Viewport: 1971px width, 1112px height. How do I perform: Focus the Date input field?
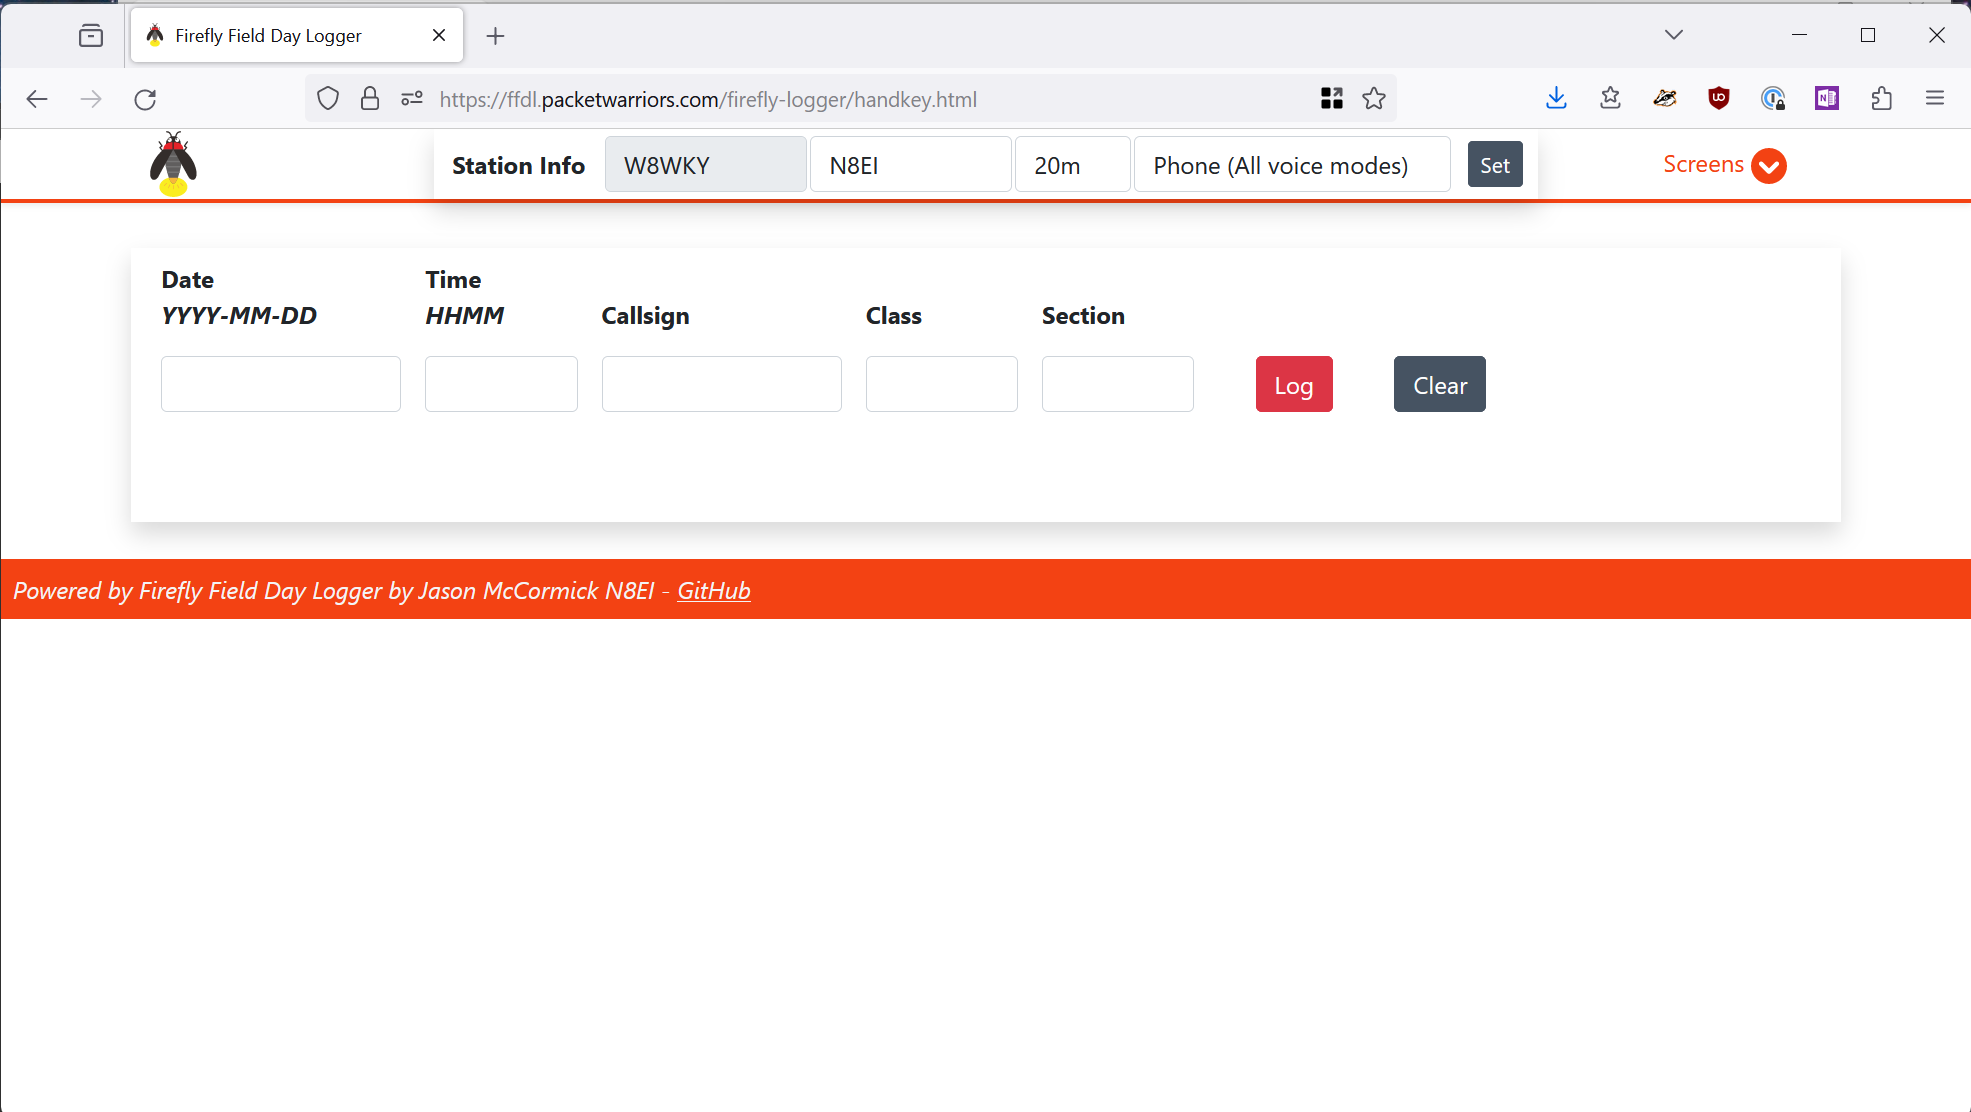(280, 384)
